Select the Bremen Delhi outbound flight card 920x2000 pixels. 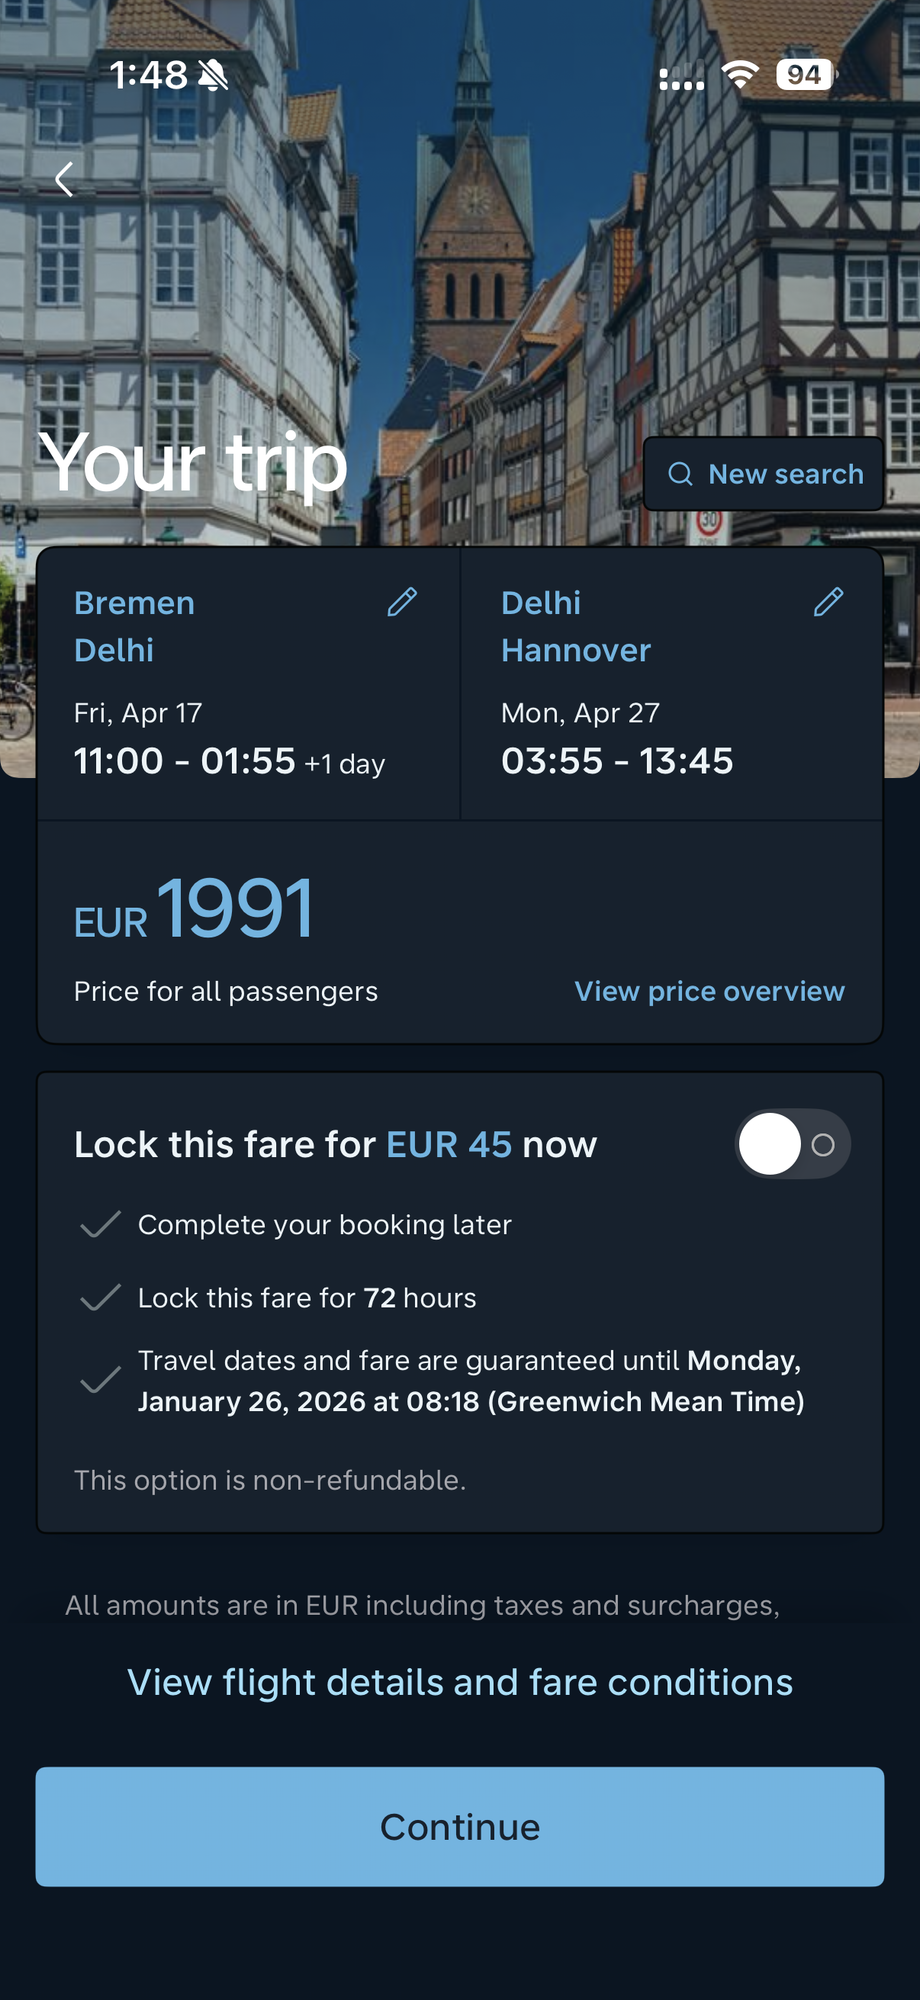(x=248, y=684)
